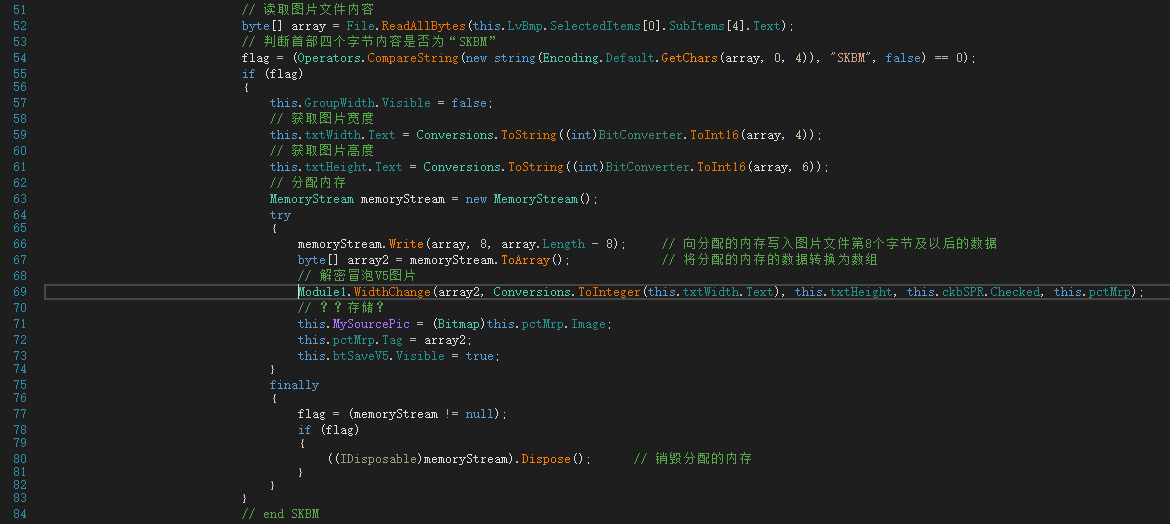Click the comment "将分配的内存的数据转换为数组" on line 67
The width and height of the screenshot is (1170, 524).
(780, 260)
